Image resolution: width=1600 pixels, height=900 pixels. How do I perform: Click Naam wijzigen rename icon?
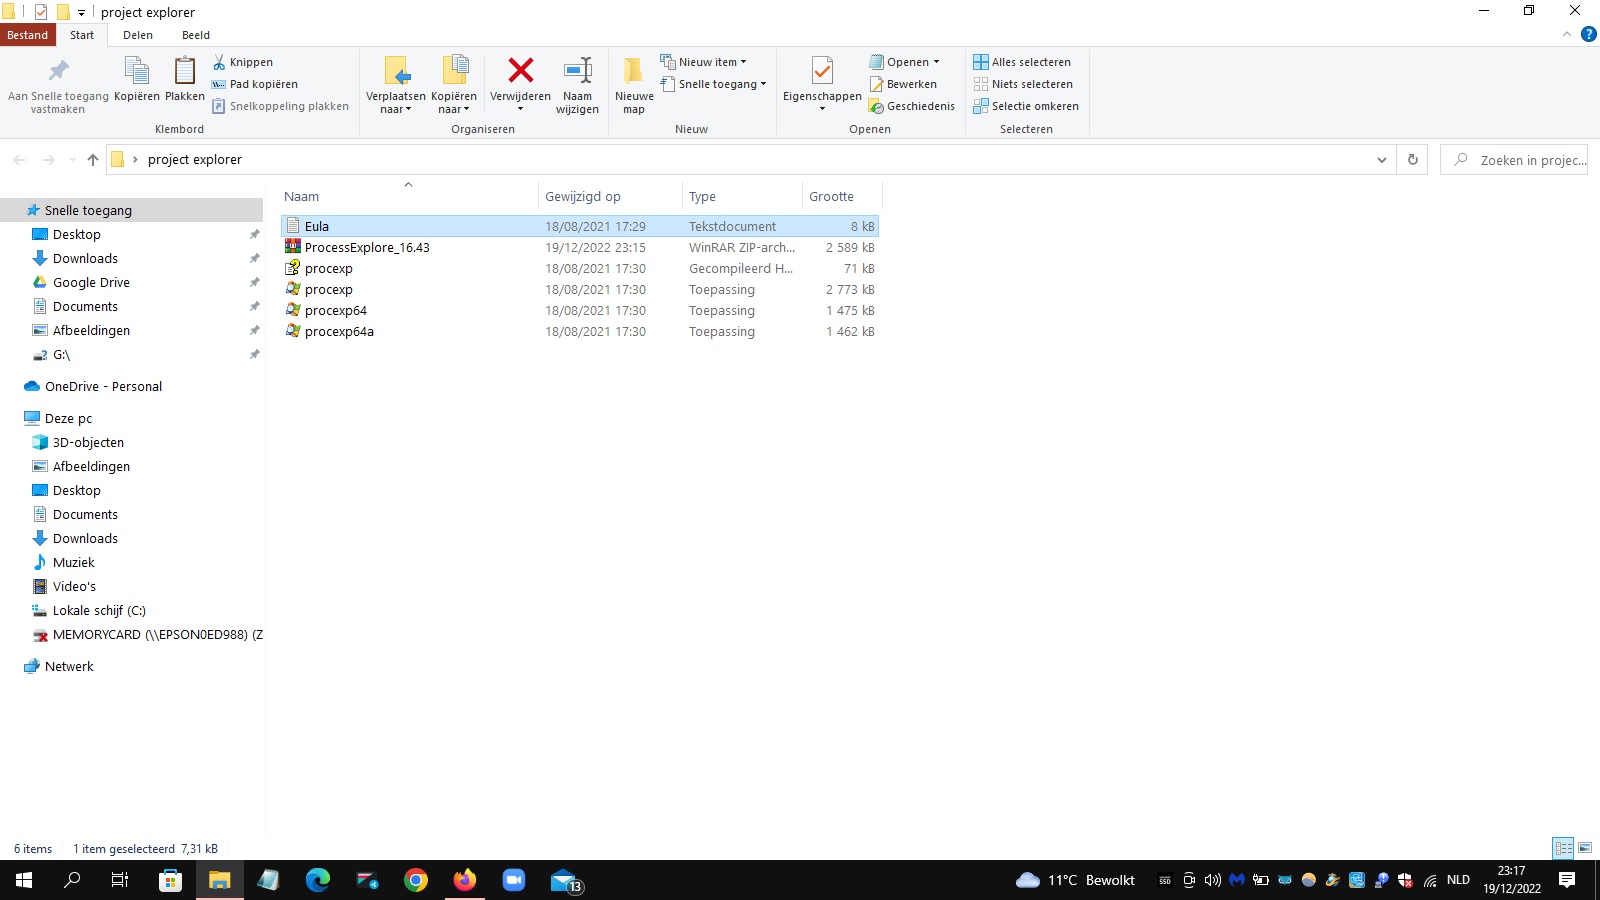pyautogui.click(x=578, y=70)
